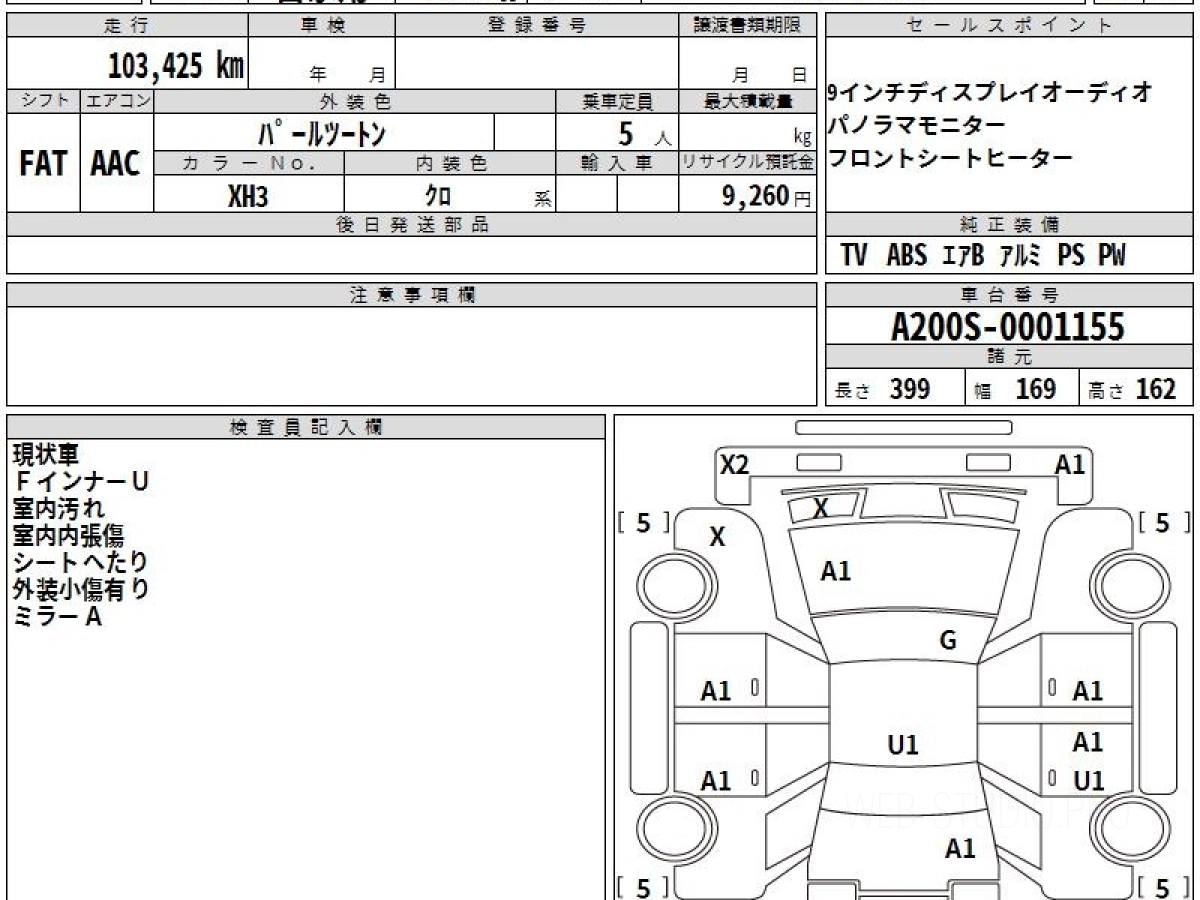This screenshot has width=1200, height=900.
Task: Select the length value 399
Action: coord(910,389)
